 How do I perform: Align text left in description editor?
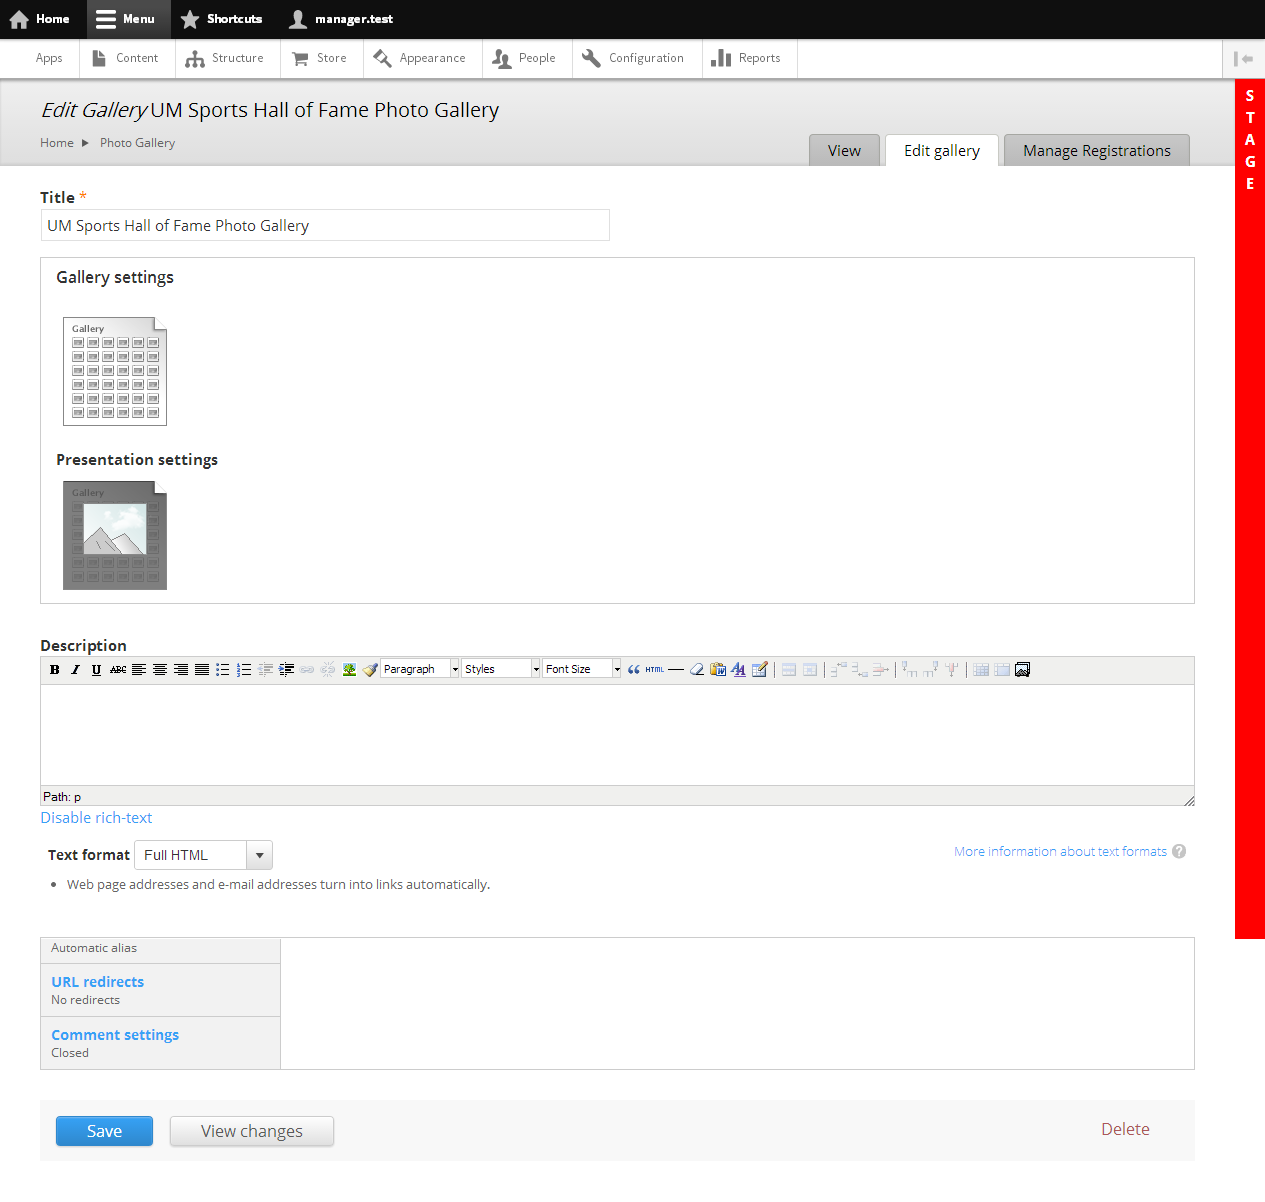pos(139,670)
